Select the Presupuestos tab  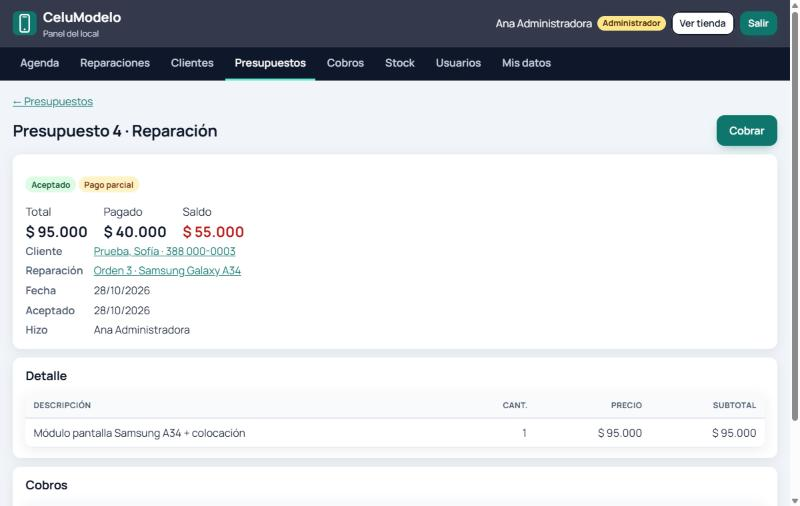pyautogui.click(x=270, y=63)
